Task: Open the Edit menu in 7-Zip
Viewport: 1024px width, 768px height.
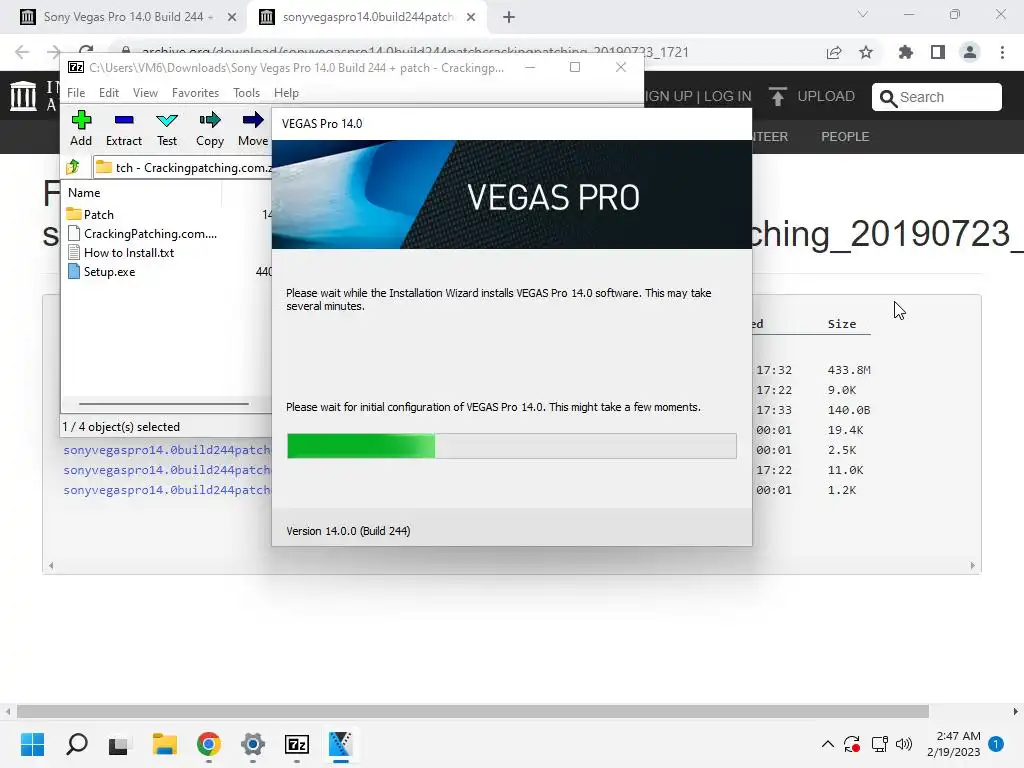Action: [x=108, y=93]
